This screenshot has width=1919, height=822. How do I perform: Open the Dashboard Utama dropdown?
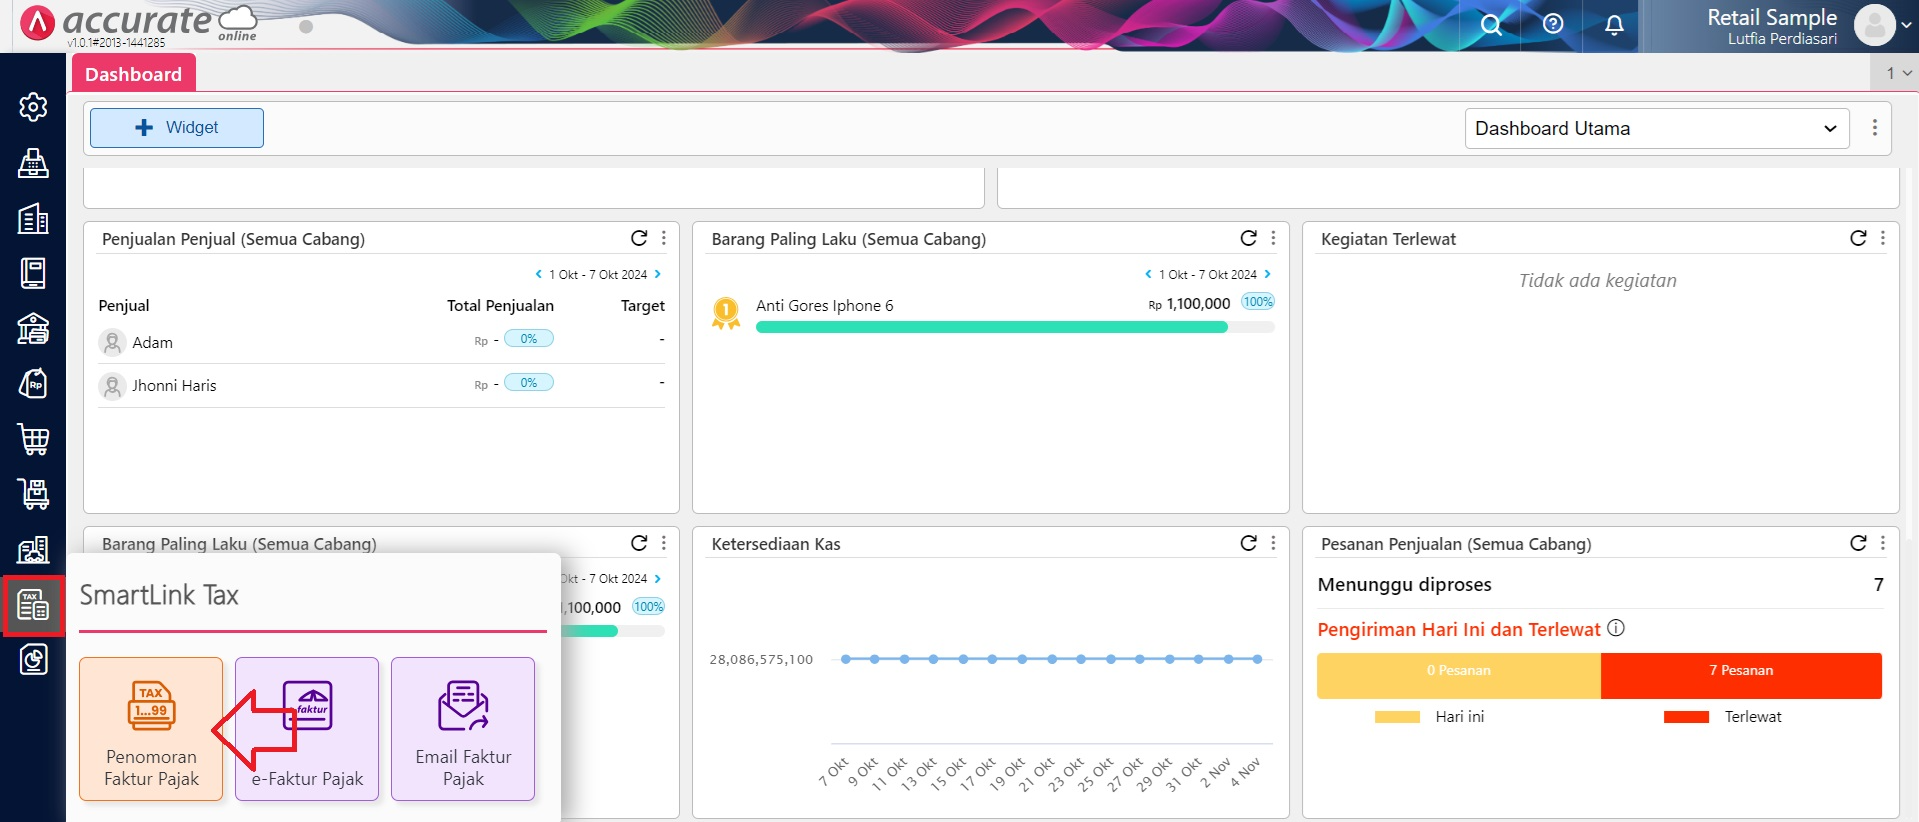tap(1657, 128)
